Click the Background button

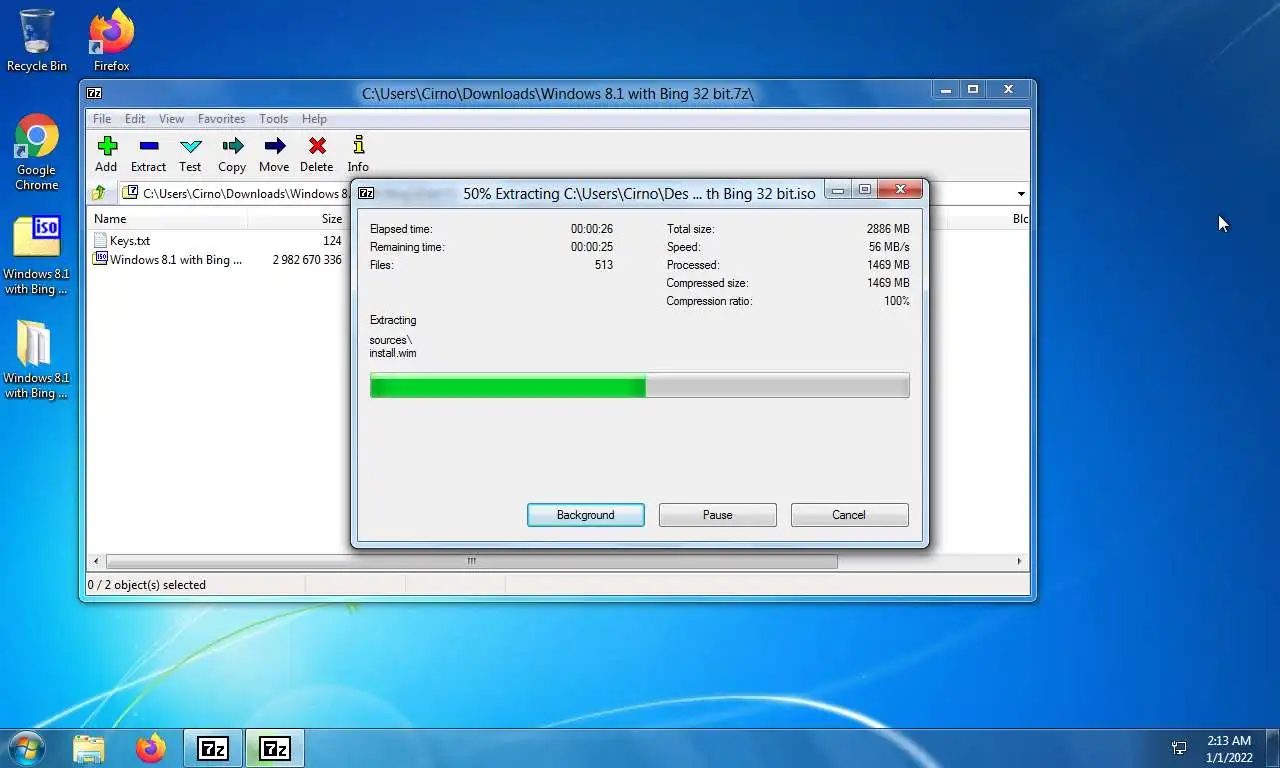[586, 515]
